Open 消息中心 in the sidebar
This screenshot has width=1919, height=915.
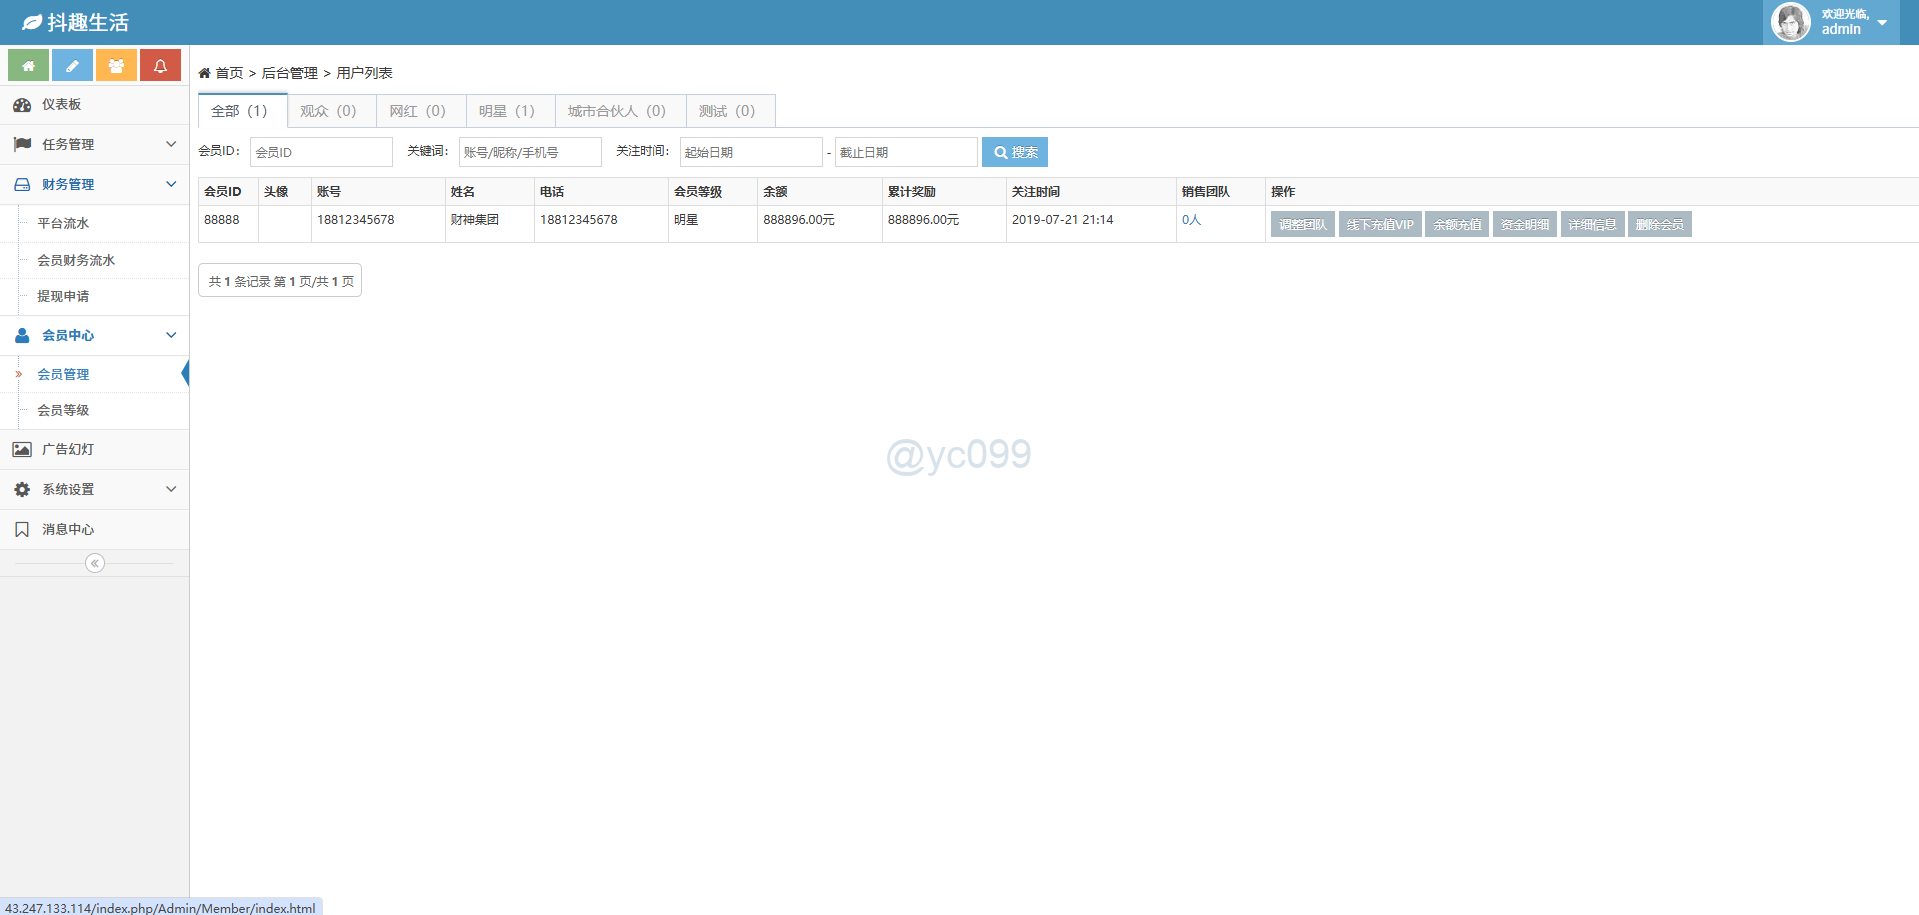click(67, 530)
